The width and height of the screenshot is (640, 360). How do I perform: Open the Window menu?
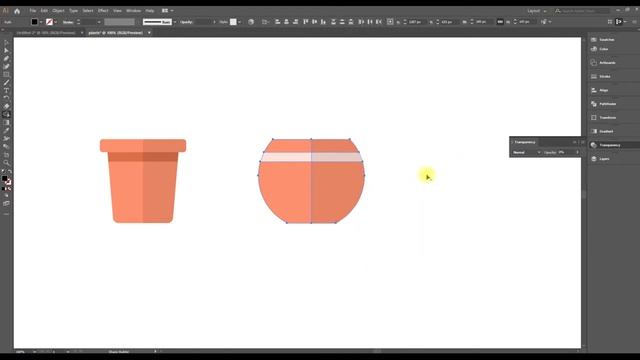(x=133, y=11)
